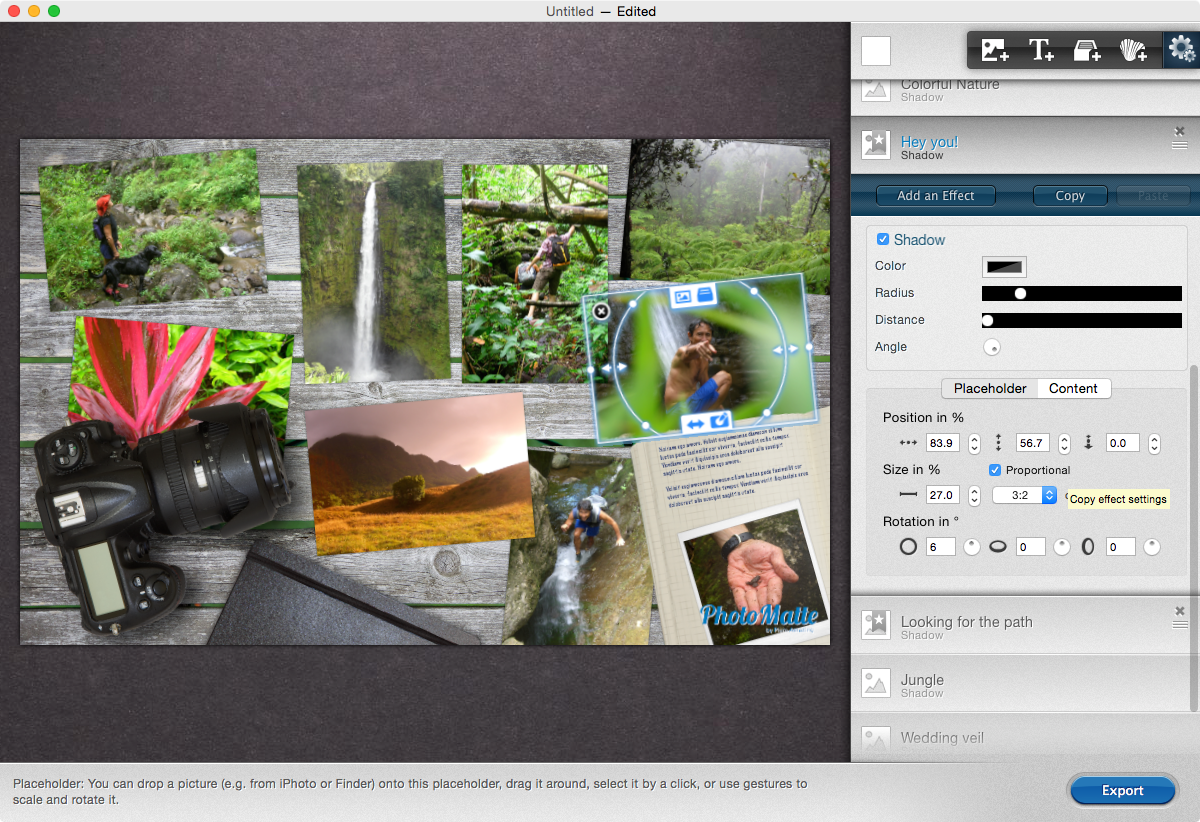Add a decoration via the shell icon
Image resolution: width=1200 pixels, height=822 pixels.
(x=1133, y=50)
